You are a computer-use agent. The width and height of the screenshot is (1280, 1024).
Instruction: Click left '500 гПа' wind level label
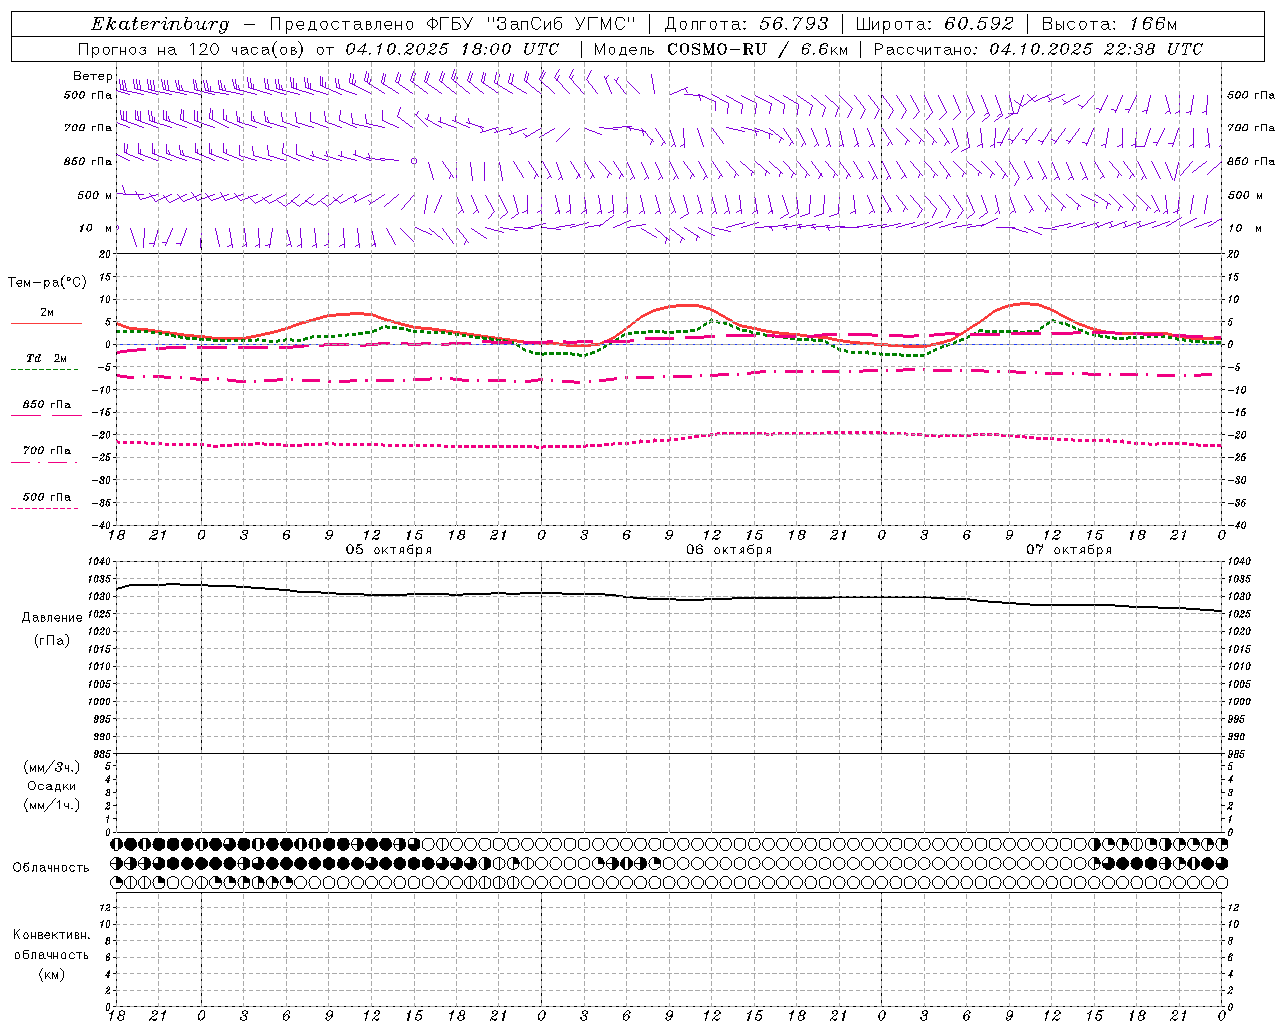click(x=88, y=96)
